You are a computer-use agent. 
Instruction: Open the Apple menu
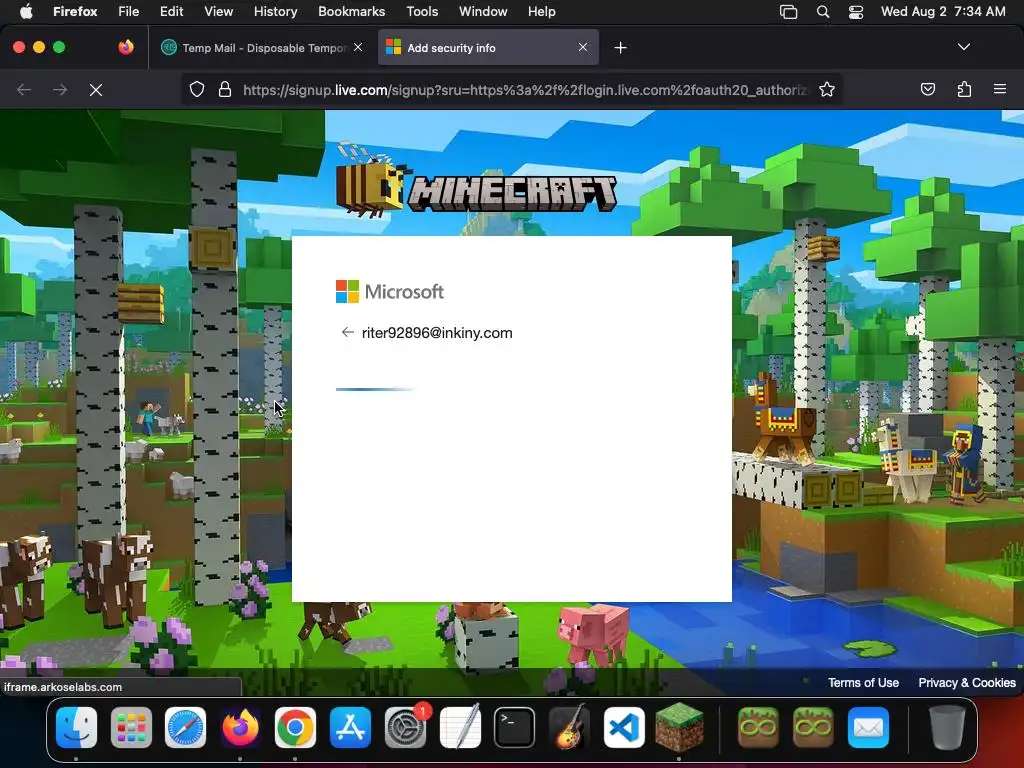25,11
